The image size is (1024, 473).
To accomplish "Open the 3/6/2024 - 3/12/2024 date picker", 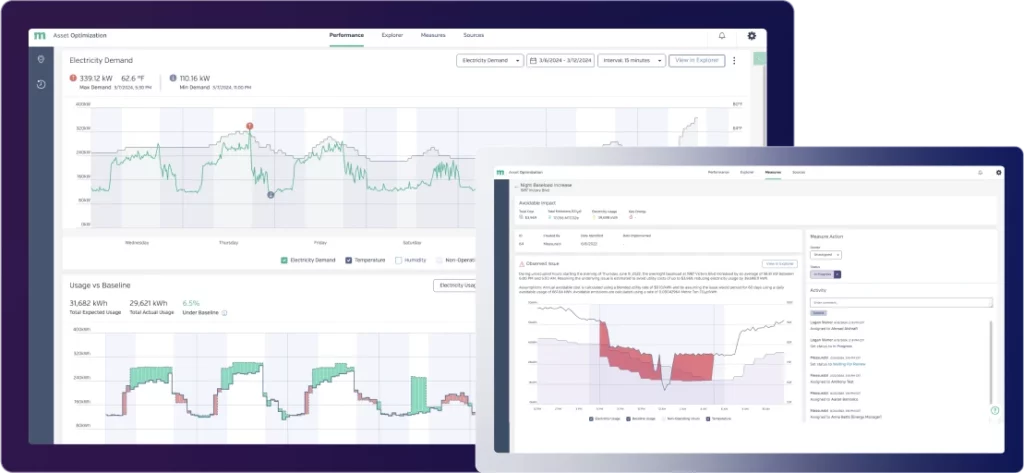I will click(560, 61).
